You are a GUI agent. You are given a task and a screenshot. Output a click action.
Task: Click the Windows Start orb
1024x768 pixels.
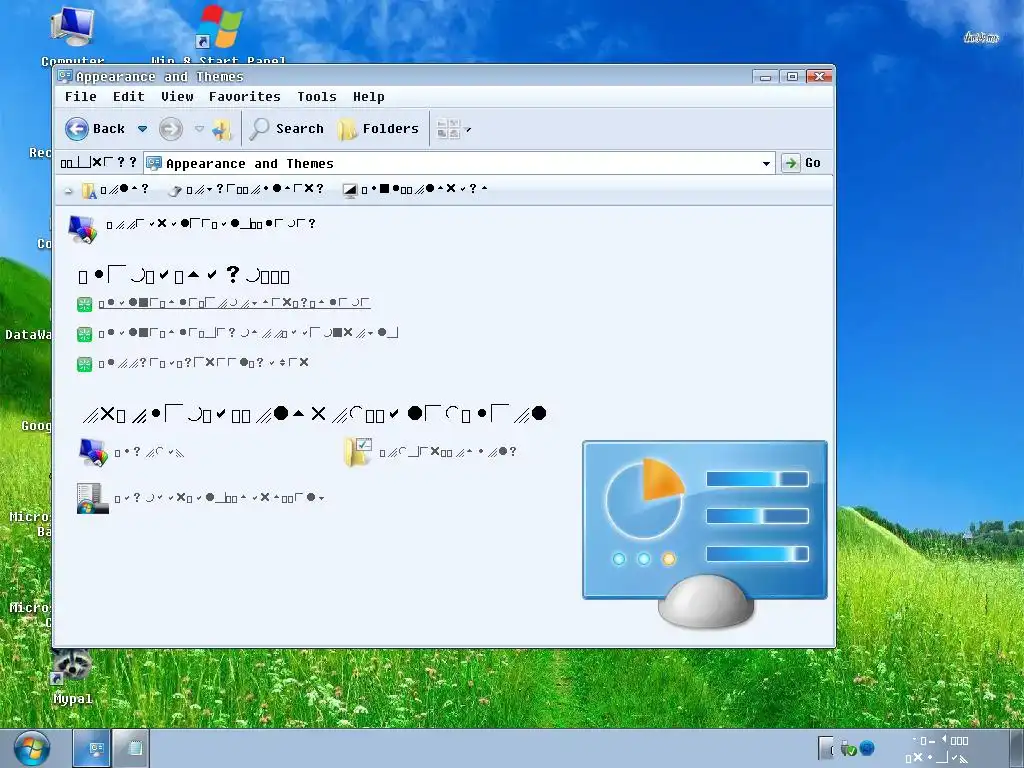tap(32, 748)
